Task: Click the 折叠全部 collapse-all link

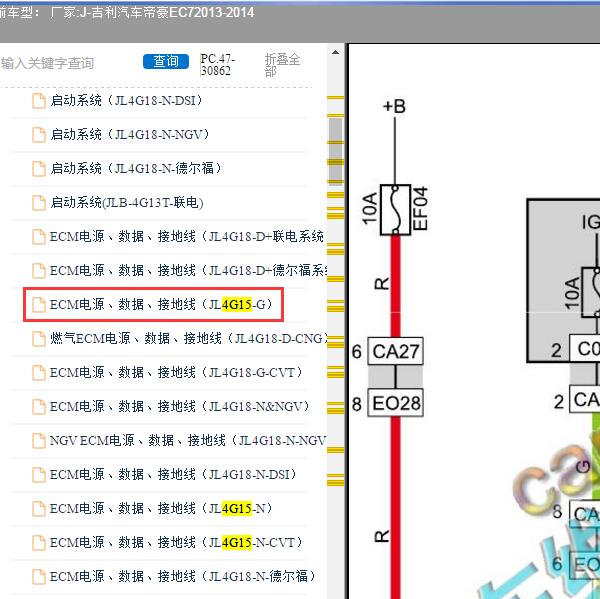Action: pos(282,65)
